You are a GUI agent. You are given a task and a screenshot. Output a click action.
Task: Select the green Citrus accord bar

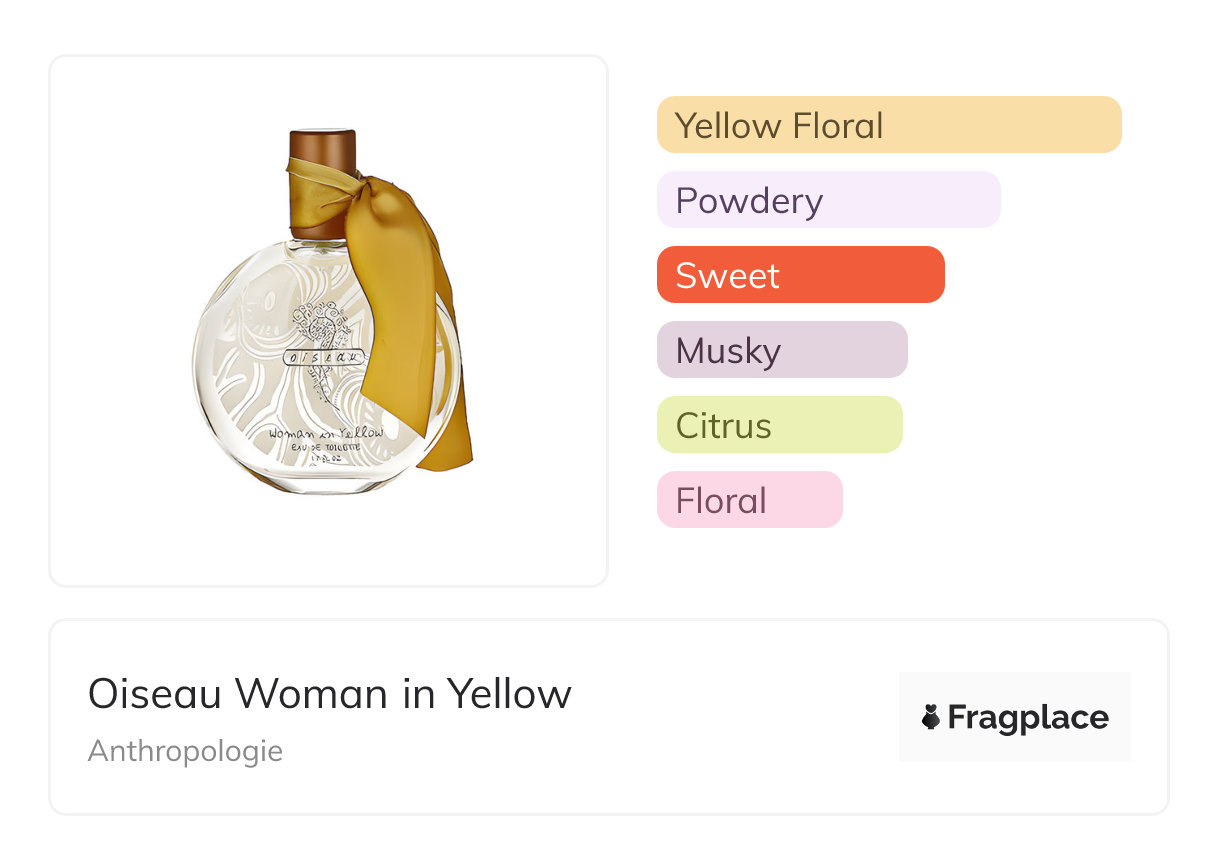[779, 425]
